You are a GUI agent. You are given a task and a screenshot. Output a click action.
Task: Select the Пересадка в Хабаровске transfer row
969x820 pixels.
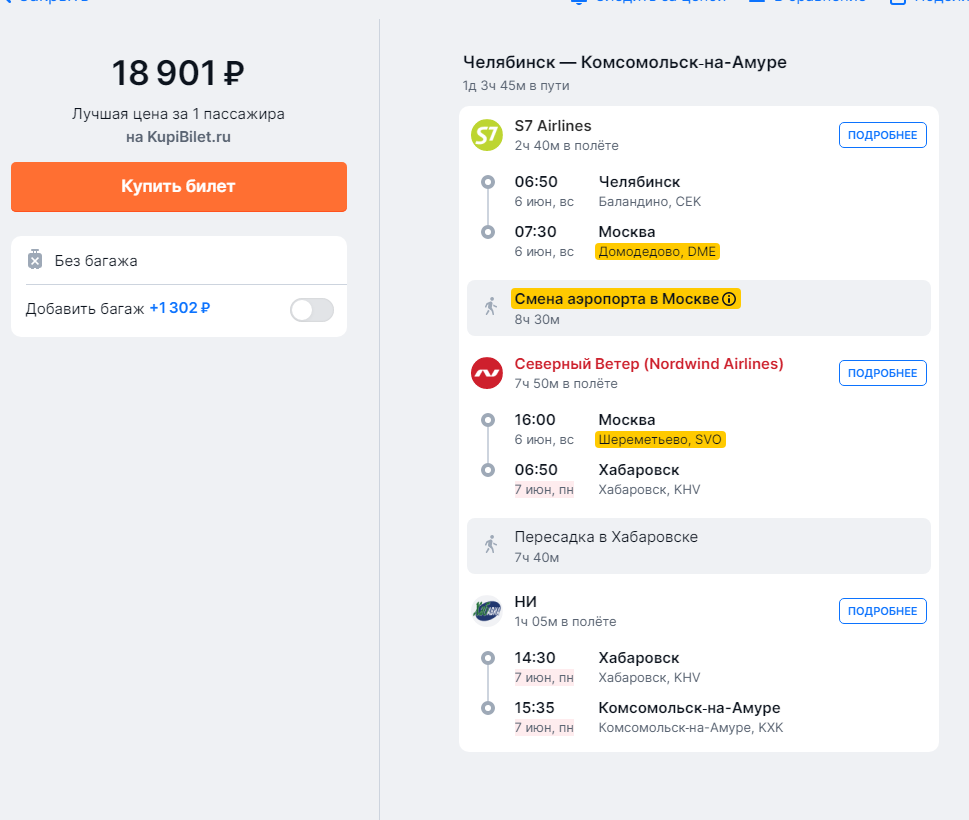pyautogui.click(x=698, y=546)
